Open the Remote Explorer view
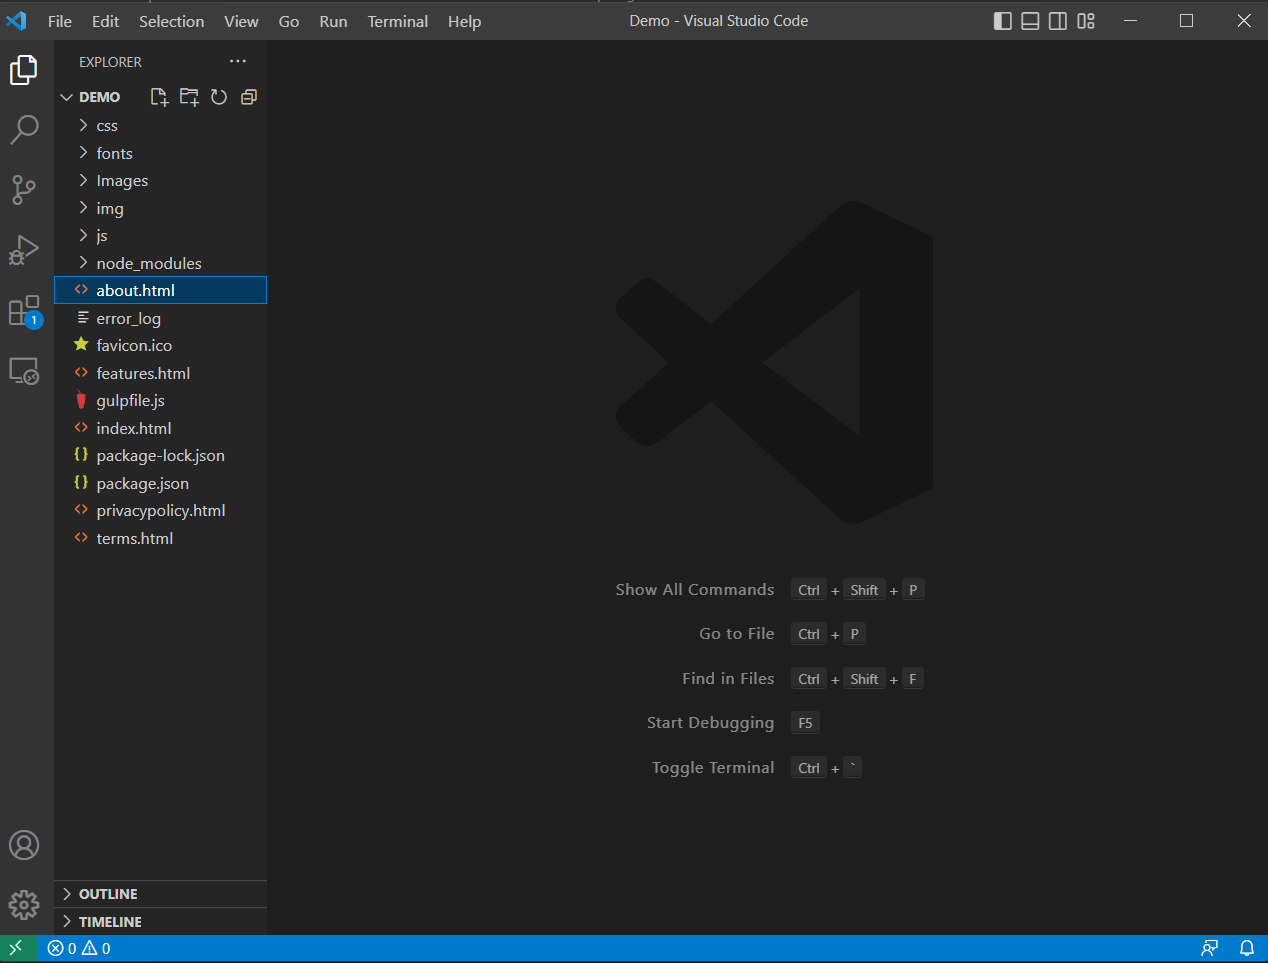The height and width of the screenshot is (963, 1268). coord(24,371)
